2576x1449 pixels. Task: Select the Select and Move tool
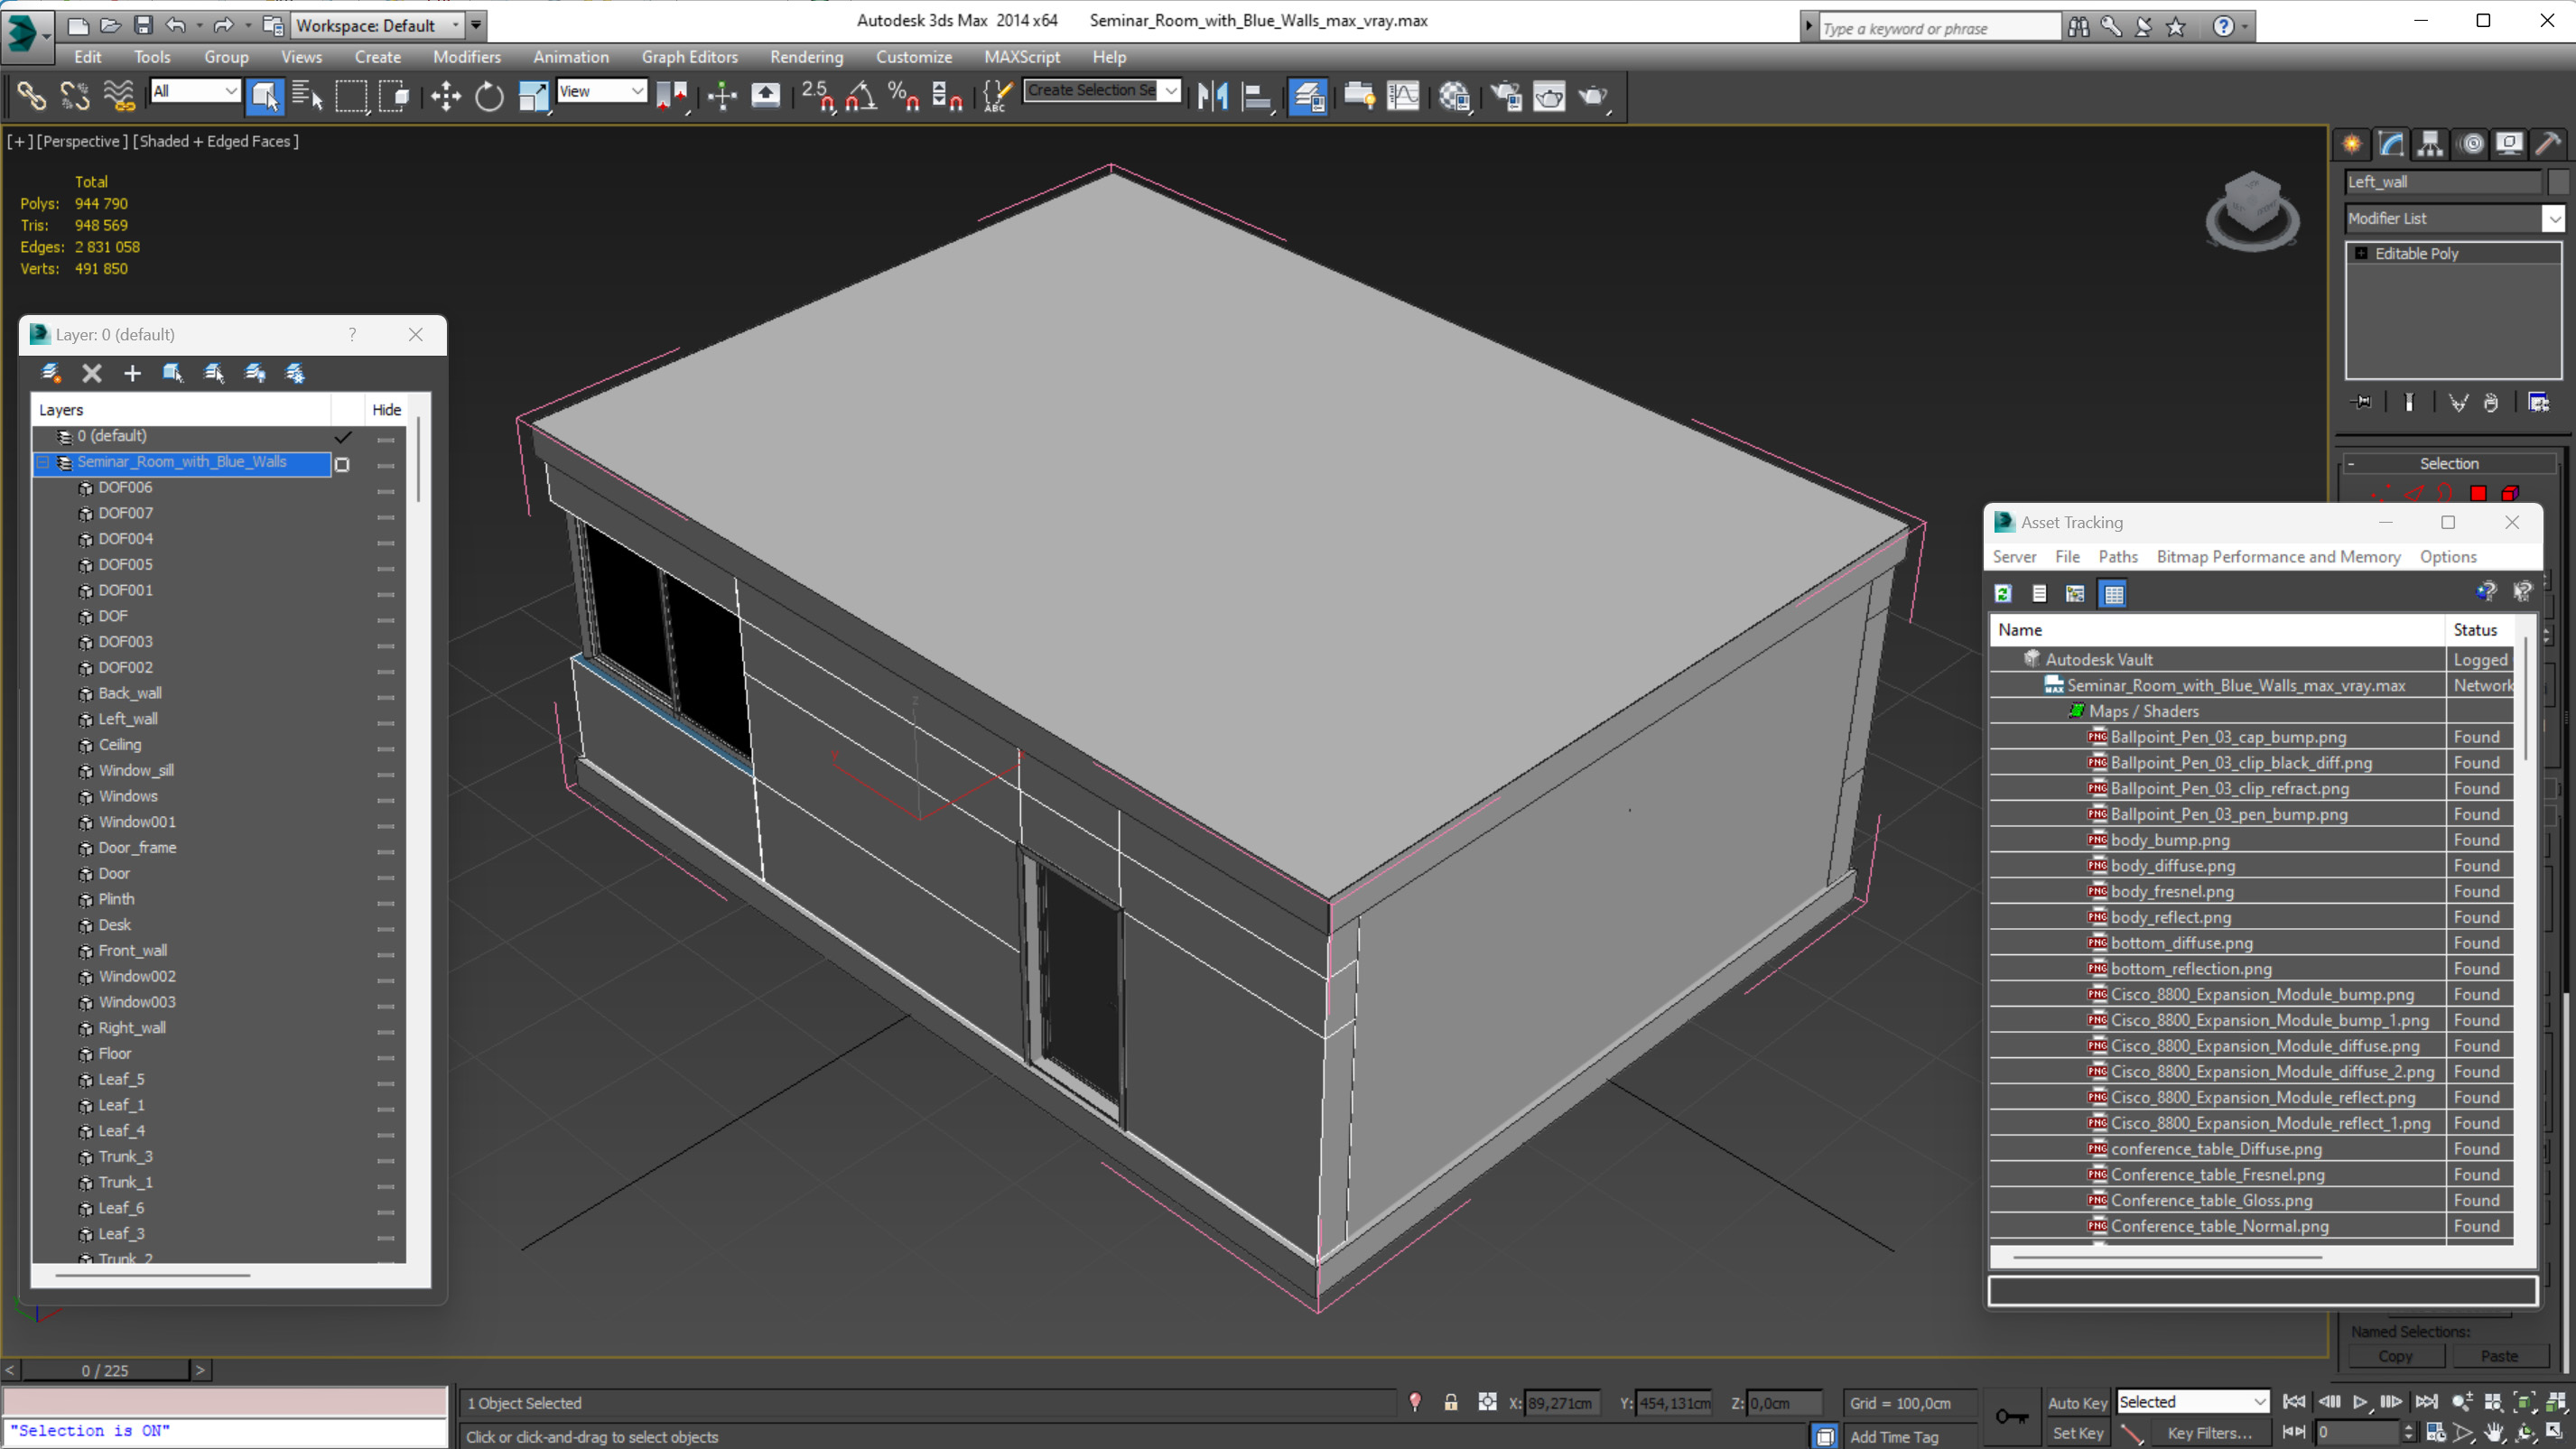click(x=446, y=96)
